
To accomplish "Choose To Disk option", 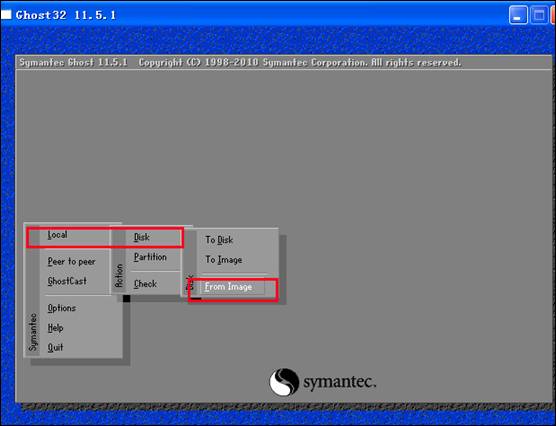I will pos(219,240).
